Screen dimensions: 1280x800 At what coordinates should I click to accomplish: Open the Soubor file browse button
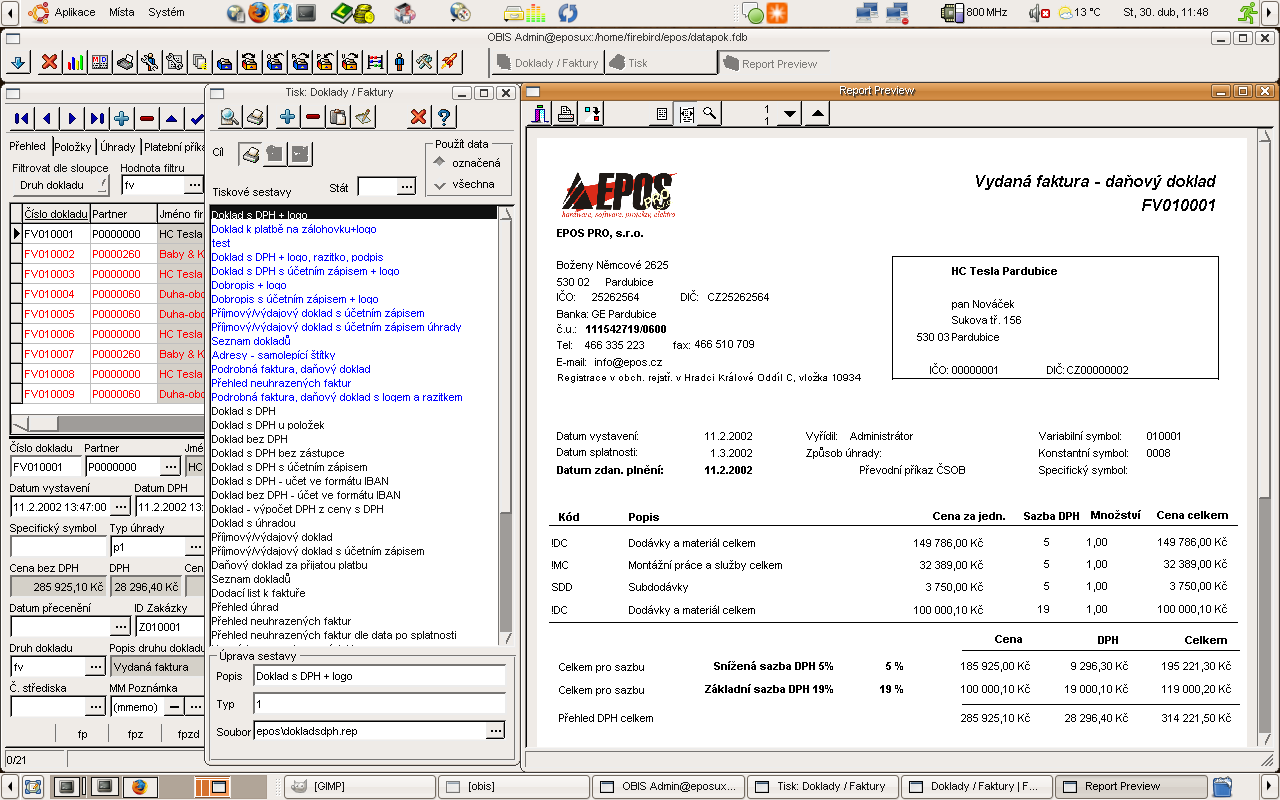[x=494, y=731]
